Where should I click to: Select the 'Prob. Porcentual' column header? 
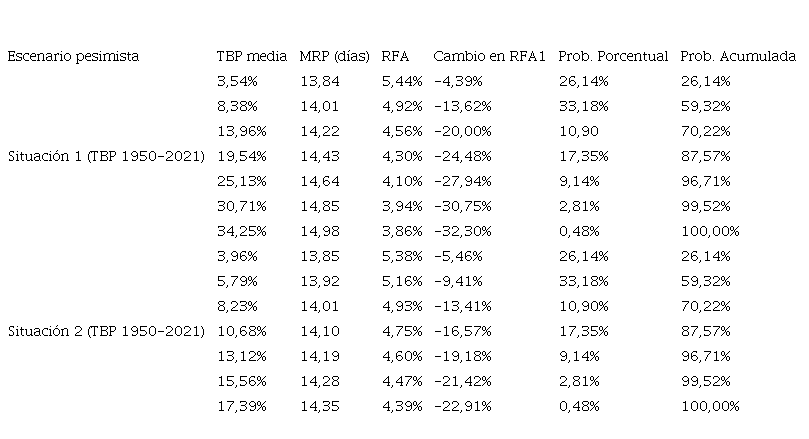coord(612,57)
